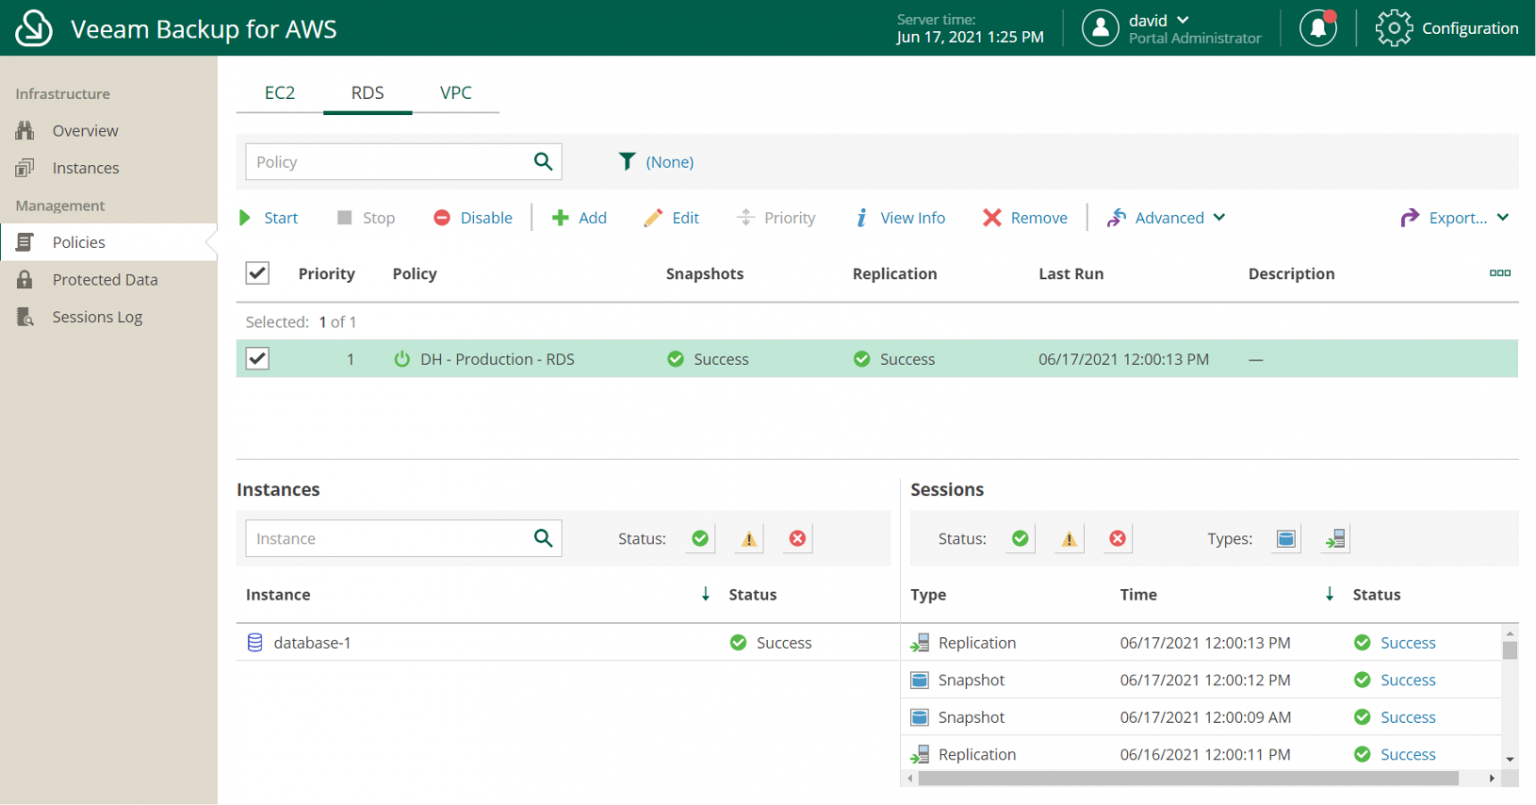Screen dimensions: 1536x805
Task: Toggle the select-all policies checkbox
Action: click(257, 273)
